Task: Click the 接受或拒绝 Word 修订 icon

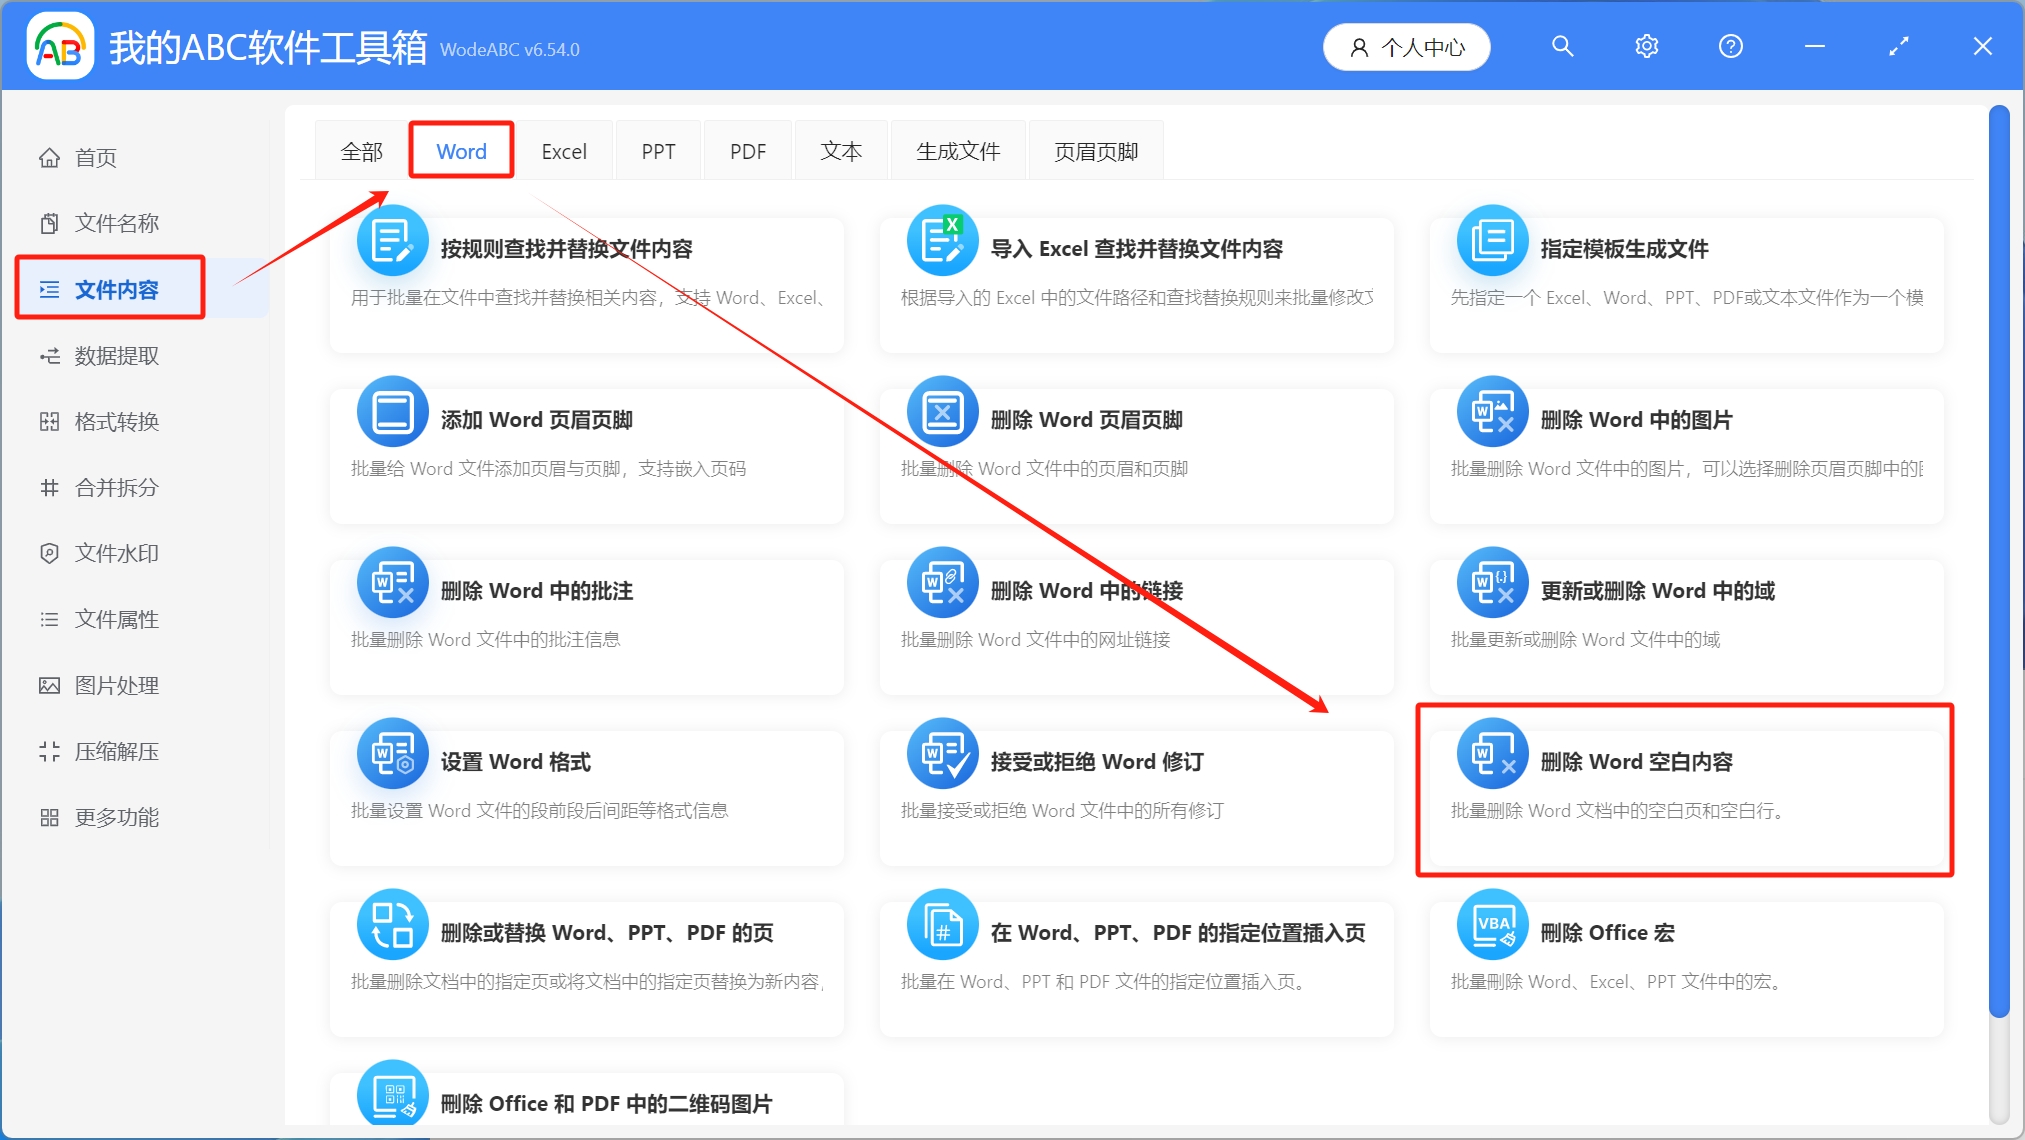Action: (942, 753)
